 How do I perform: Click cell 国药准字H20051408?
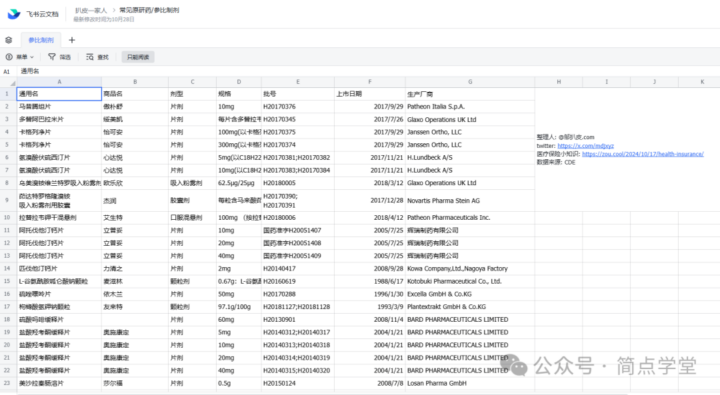298,243
